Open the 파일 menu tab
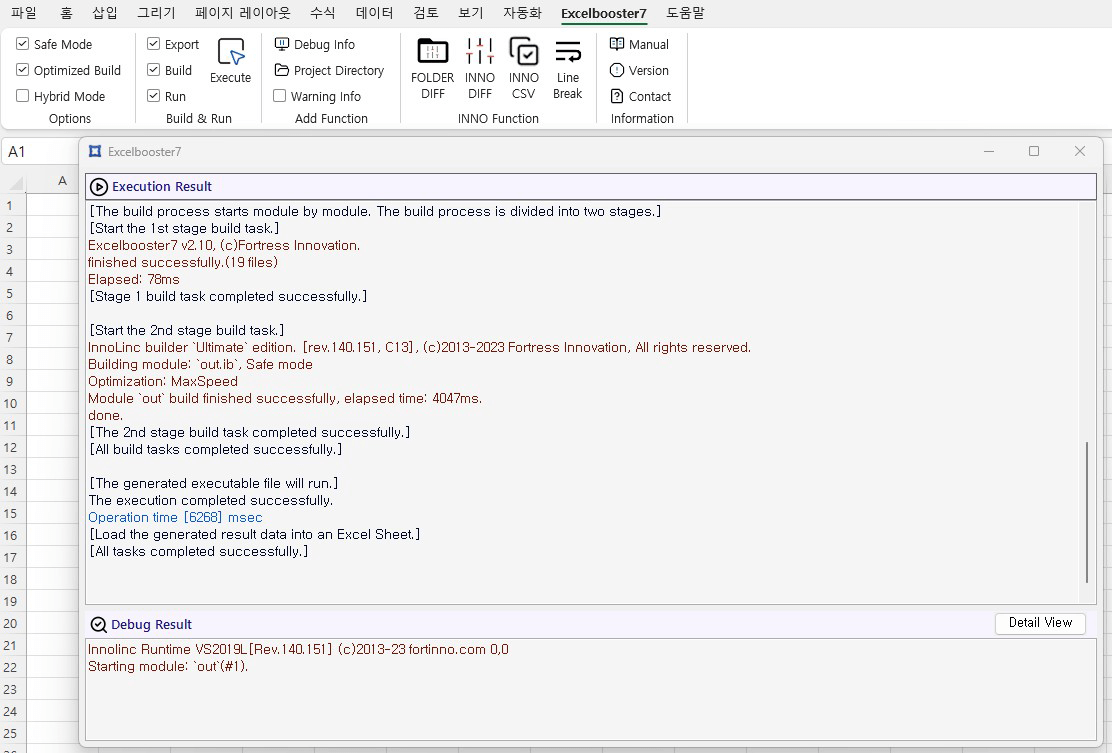1112x753 pixels. point(23,13)
